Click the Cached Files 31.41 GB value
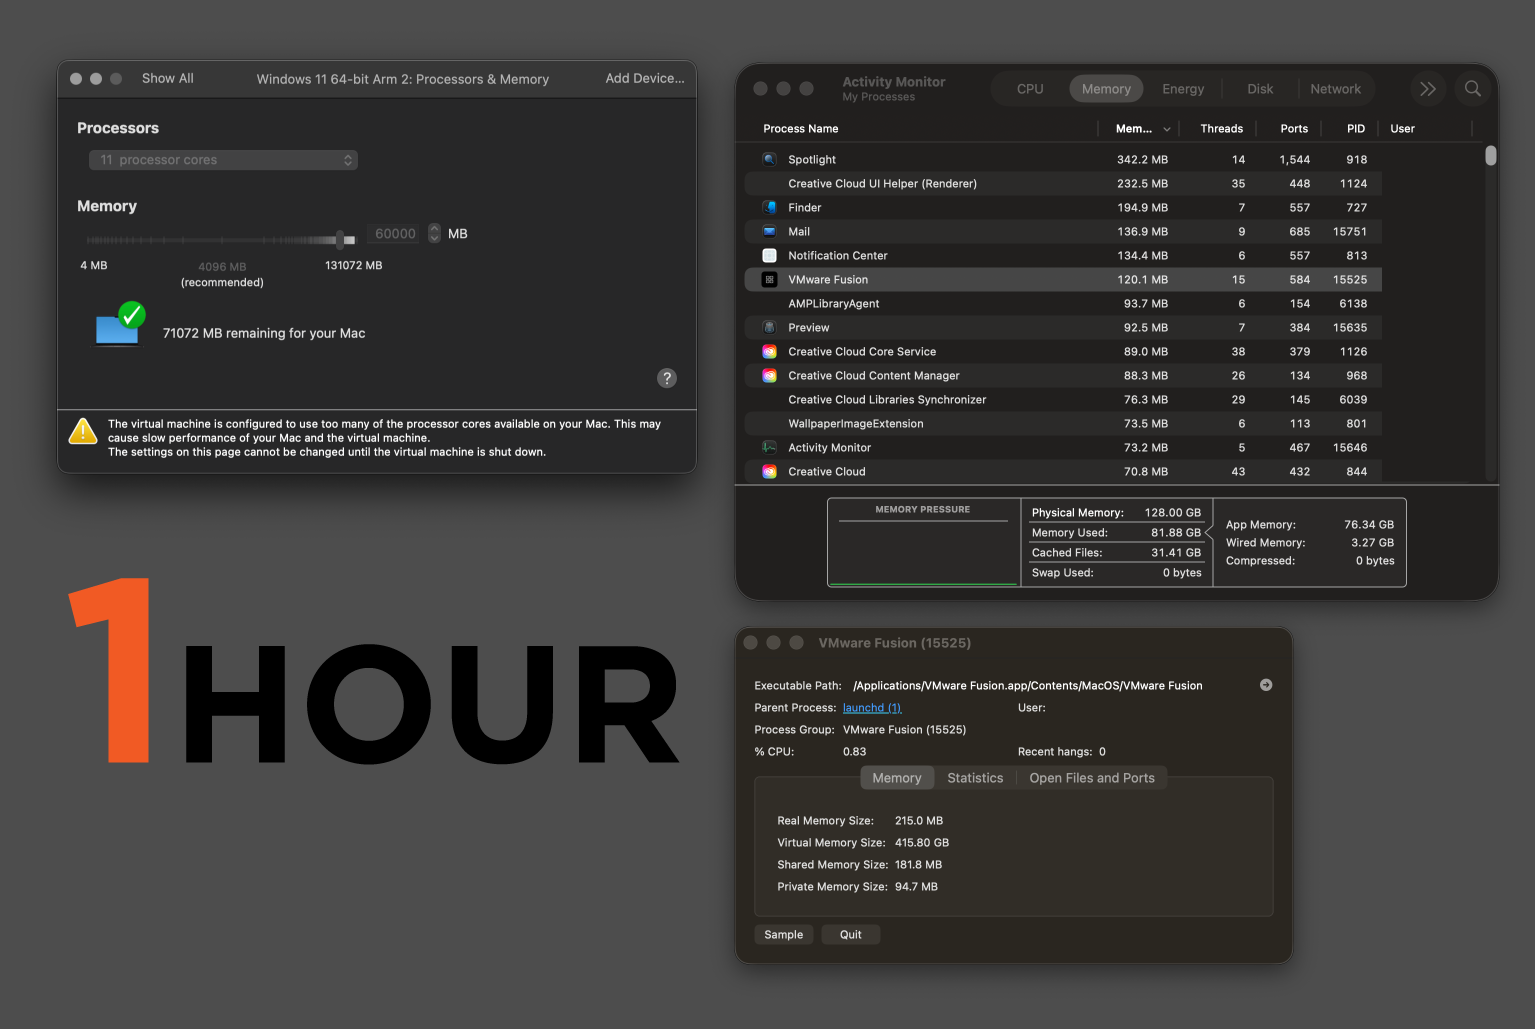This screenshot has height=1029, width=1535. pos(1176,553)
